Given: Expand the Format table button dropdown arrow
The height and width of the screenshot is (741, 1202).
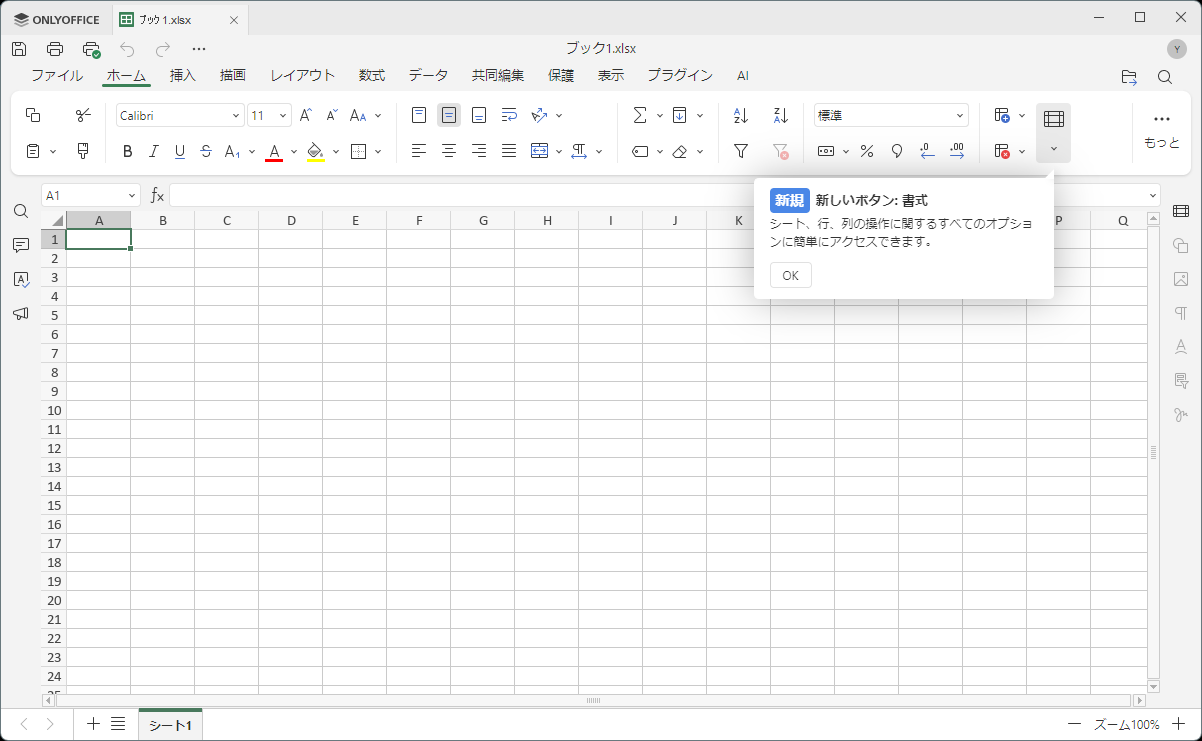Looking at the screenshot, I should pos(1053,150).
